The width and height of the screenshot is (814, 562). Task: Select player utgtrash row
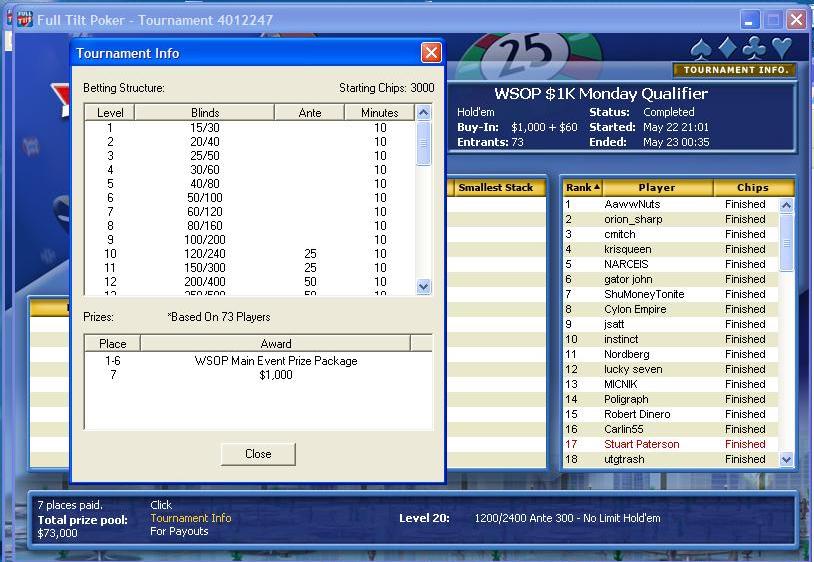point(671,460)
